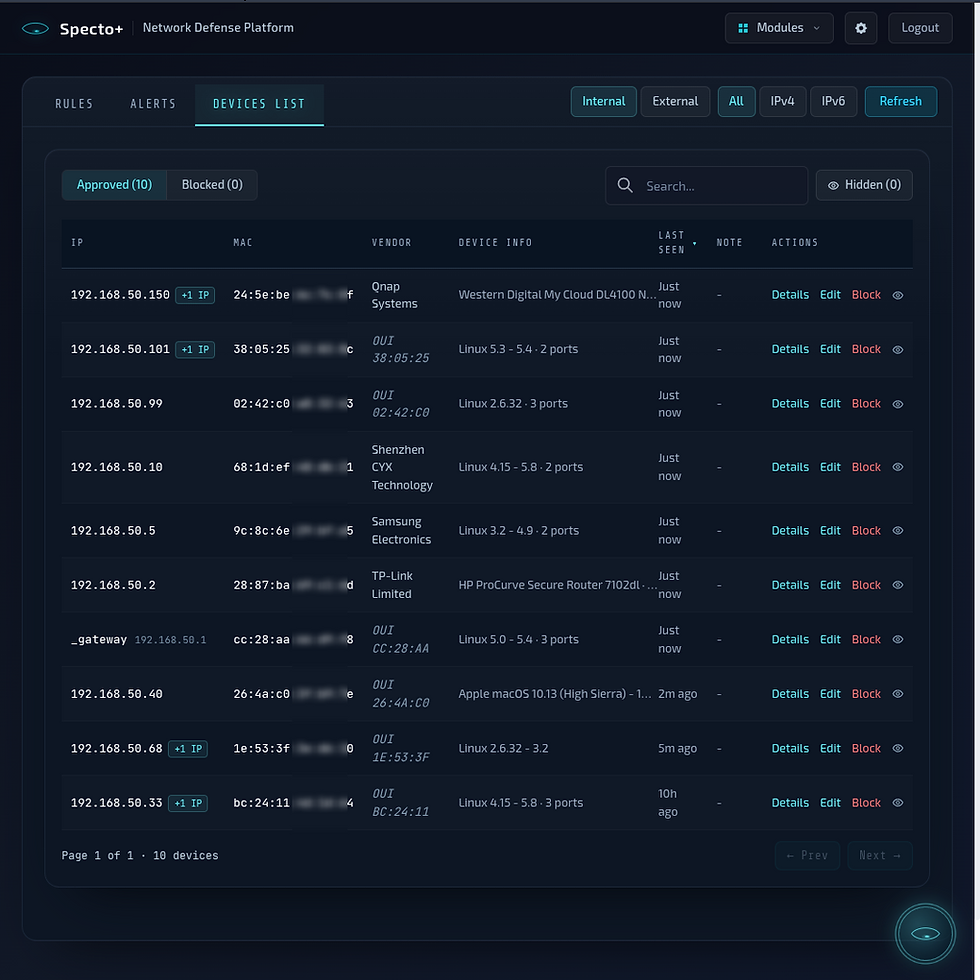Select the IPv6 filter
The height and width of the screenshot is (980, 980).
tap(832, 101)
